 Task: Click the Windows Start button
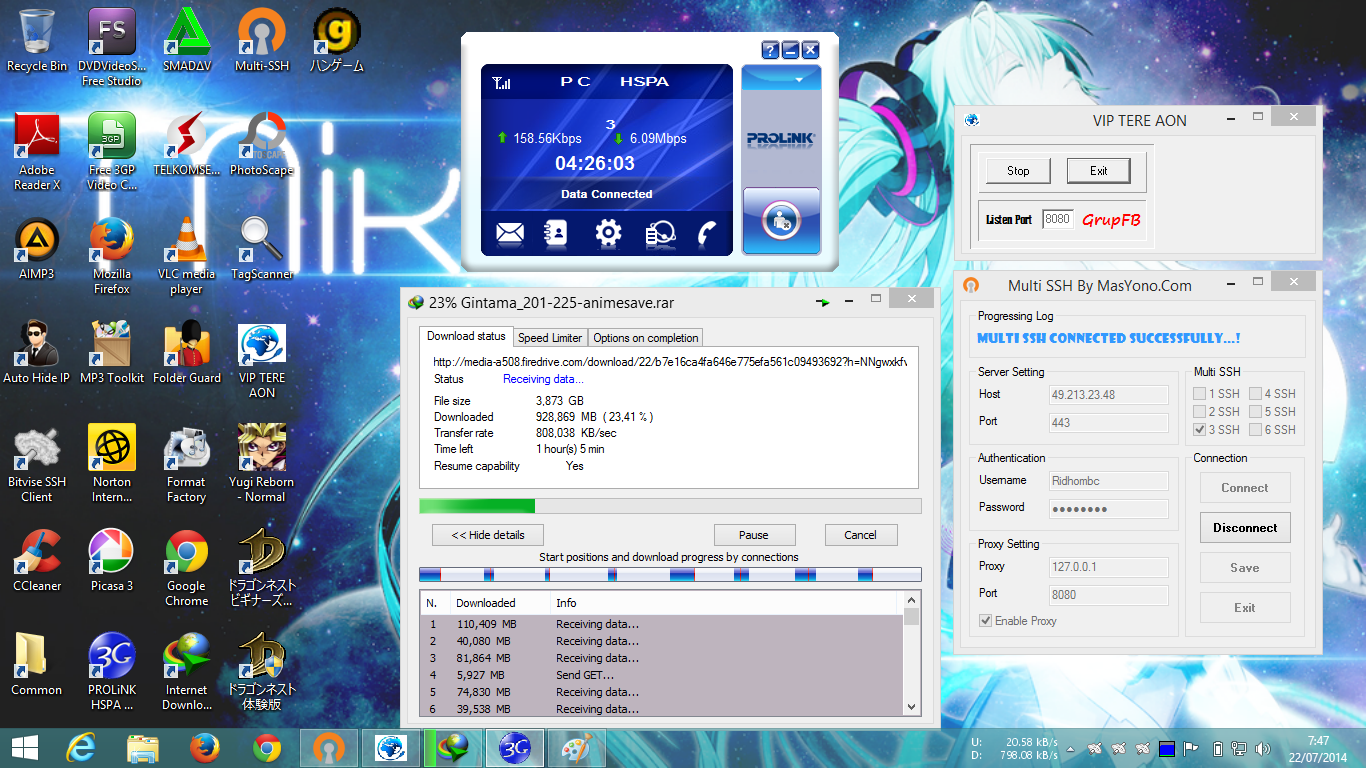pos(24,747)
